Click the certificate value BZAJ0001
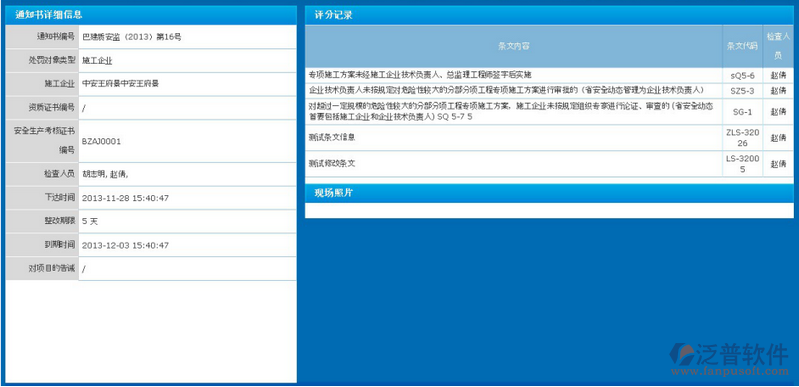The height and width of the screenshot is (387, 799). pos(101,142)
